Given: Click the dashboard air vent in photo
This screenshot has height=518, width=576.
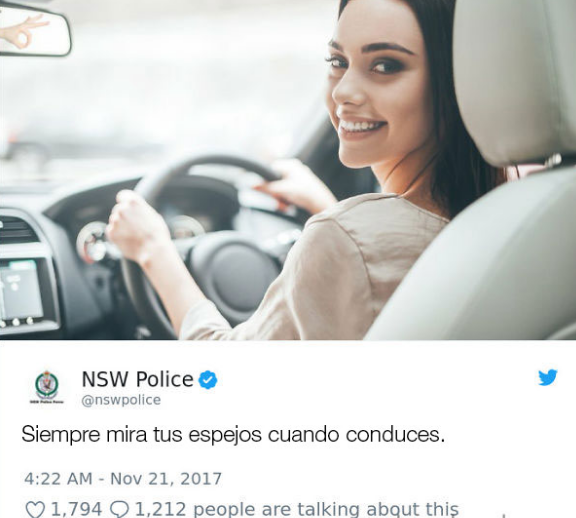Looking at the screenshot, I should [17, 230].
